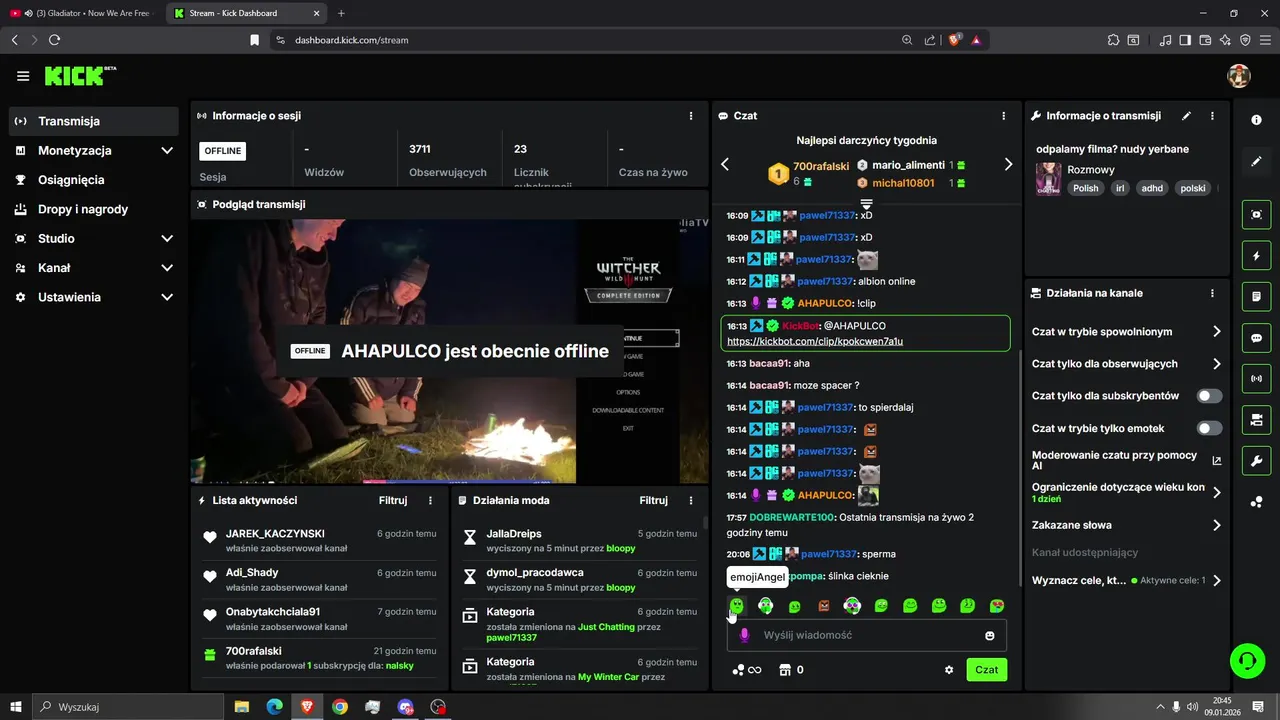1280x720 pixels.
Task: Open the green headset support button
Action: pyautogui.click(x=1247, y=660)
